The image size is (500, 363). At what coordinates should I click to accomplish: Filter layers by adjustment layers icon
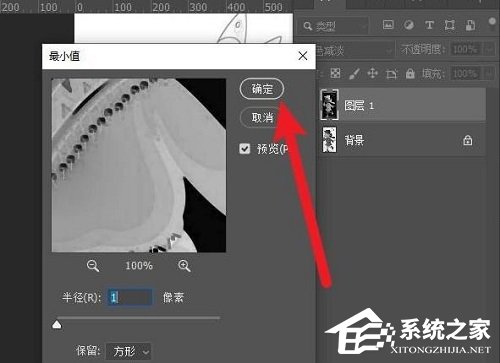click(x=409, y=25)
